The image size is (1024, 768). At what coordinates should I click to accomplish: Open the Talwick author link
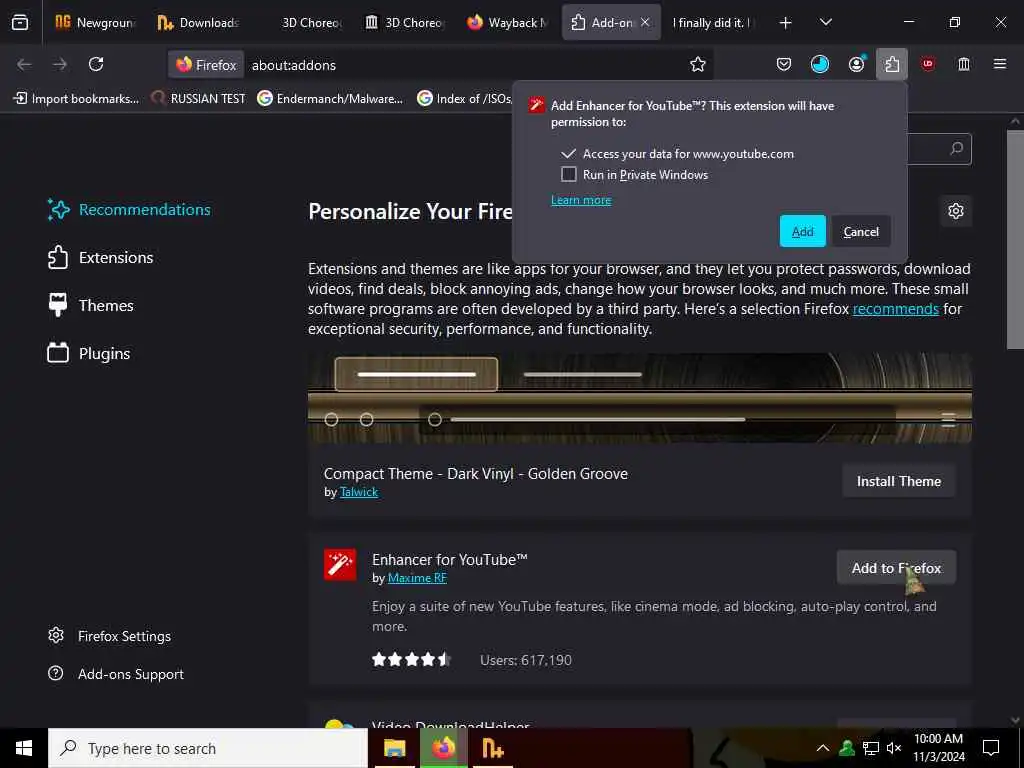359,492
